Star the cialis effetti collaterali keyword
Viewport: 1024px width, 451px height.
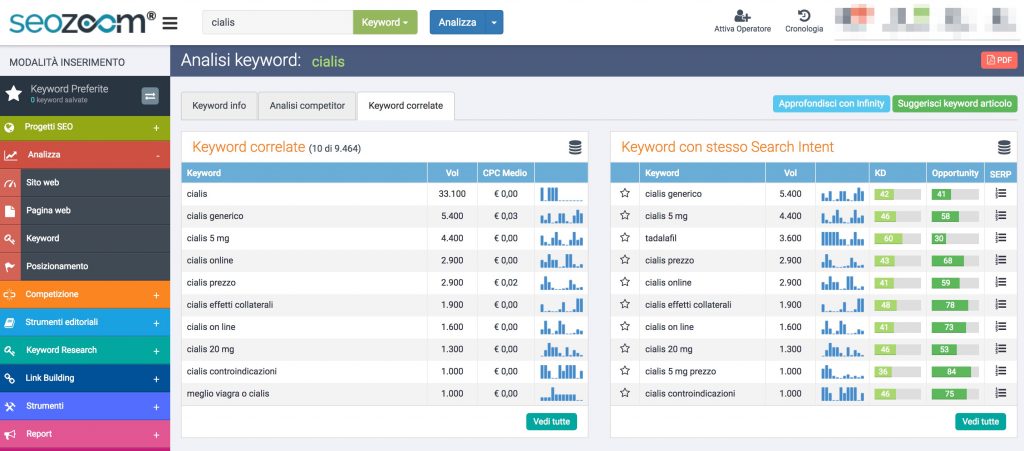tap(625, 304)
